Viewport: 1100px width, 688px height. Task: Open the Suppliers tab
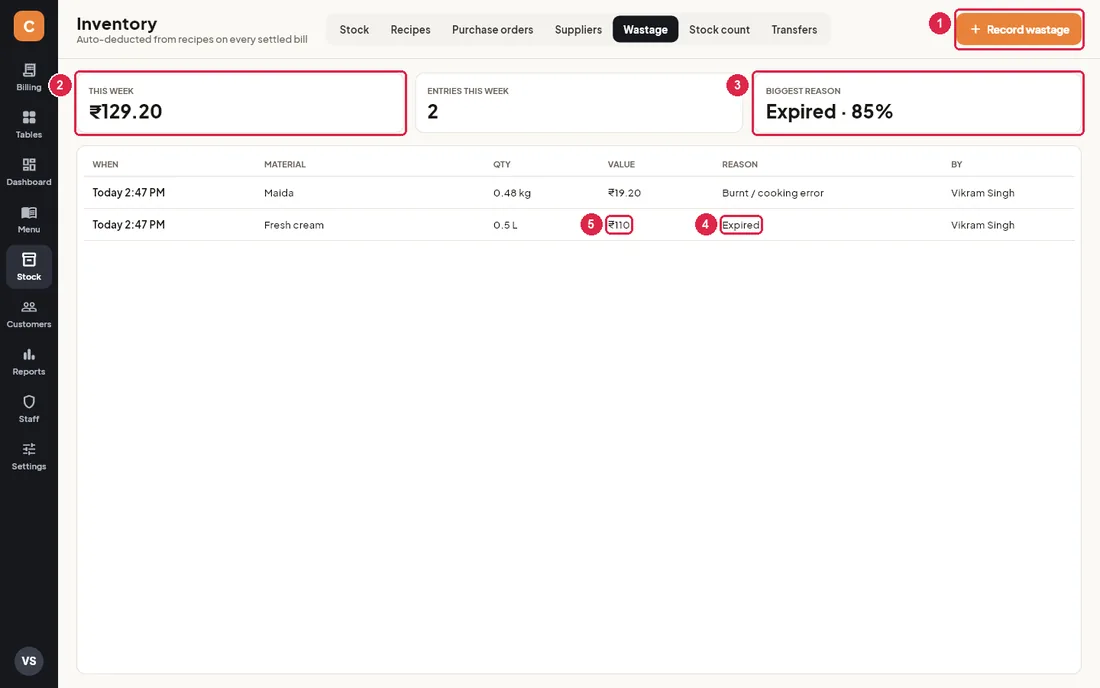[x=578, y=29]
